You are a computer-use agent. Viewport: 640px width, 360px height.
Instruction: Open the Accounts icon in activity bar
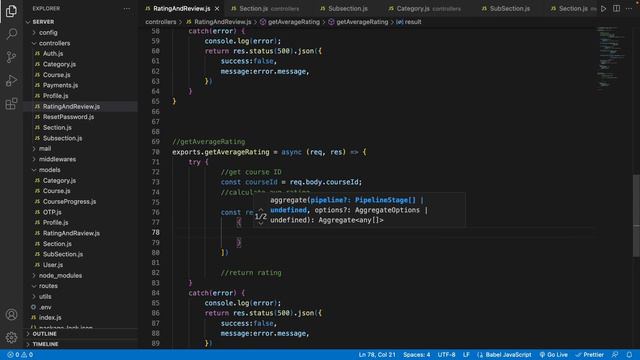11,314
